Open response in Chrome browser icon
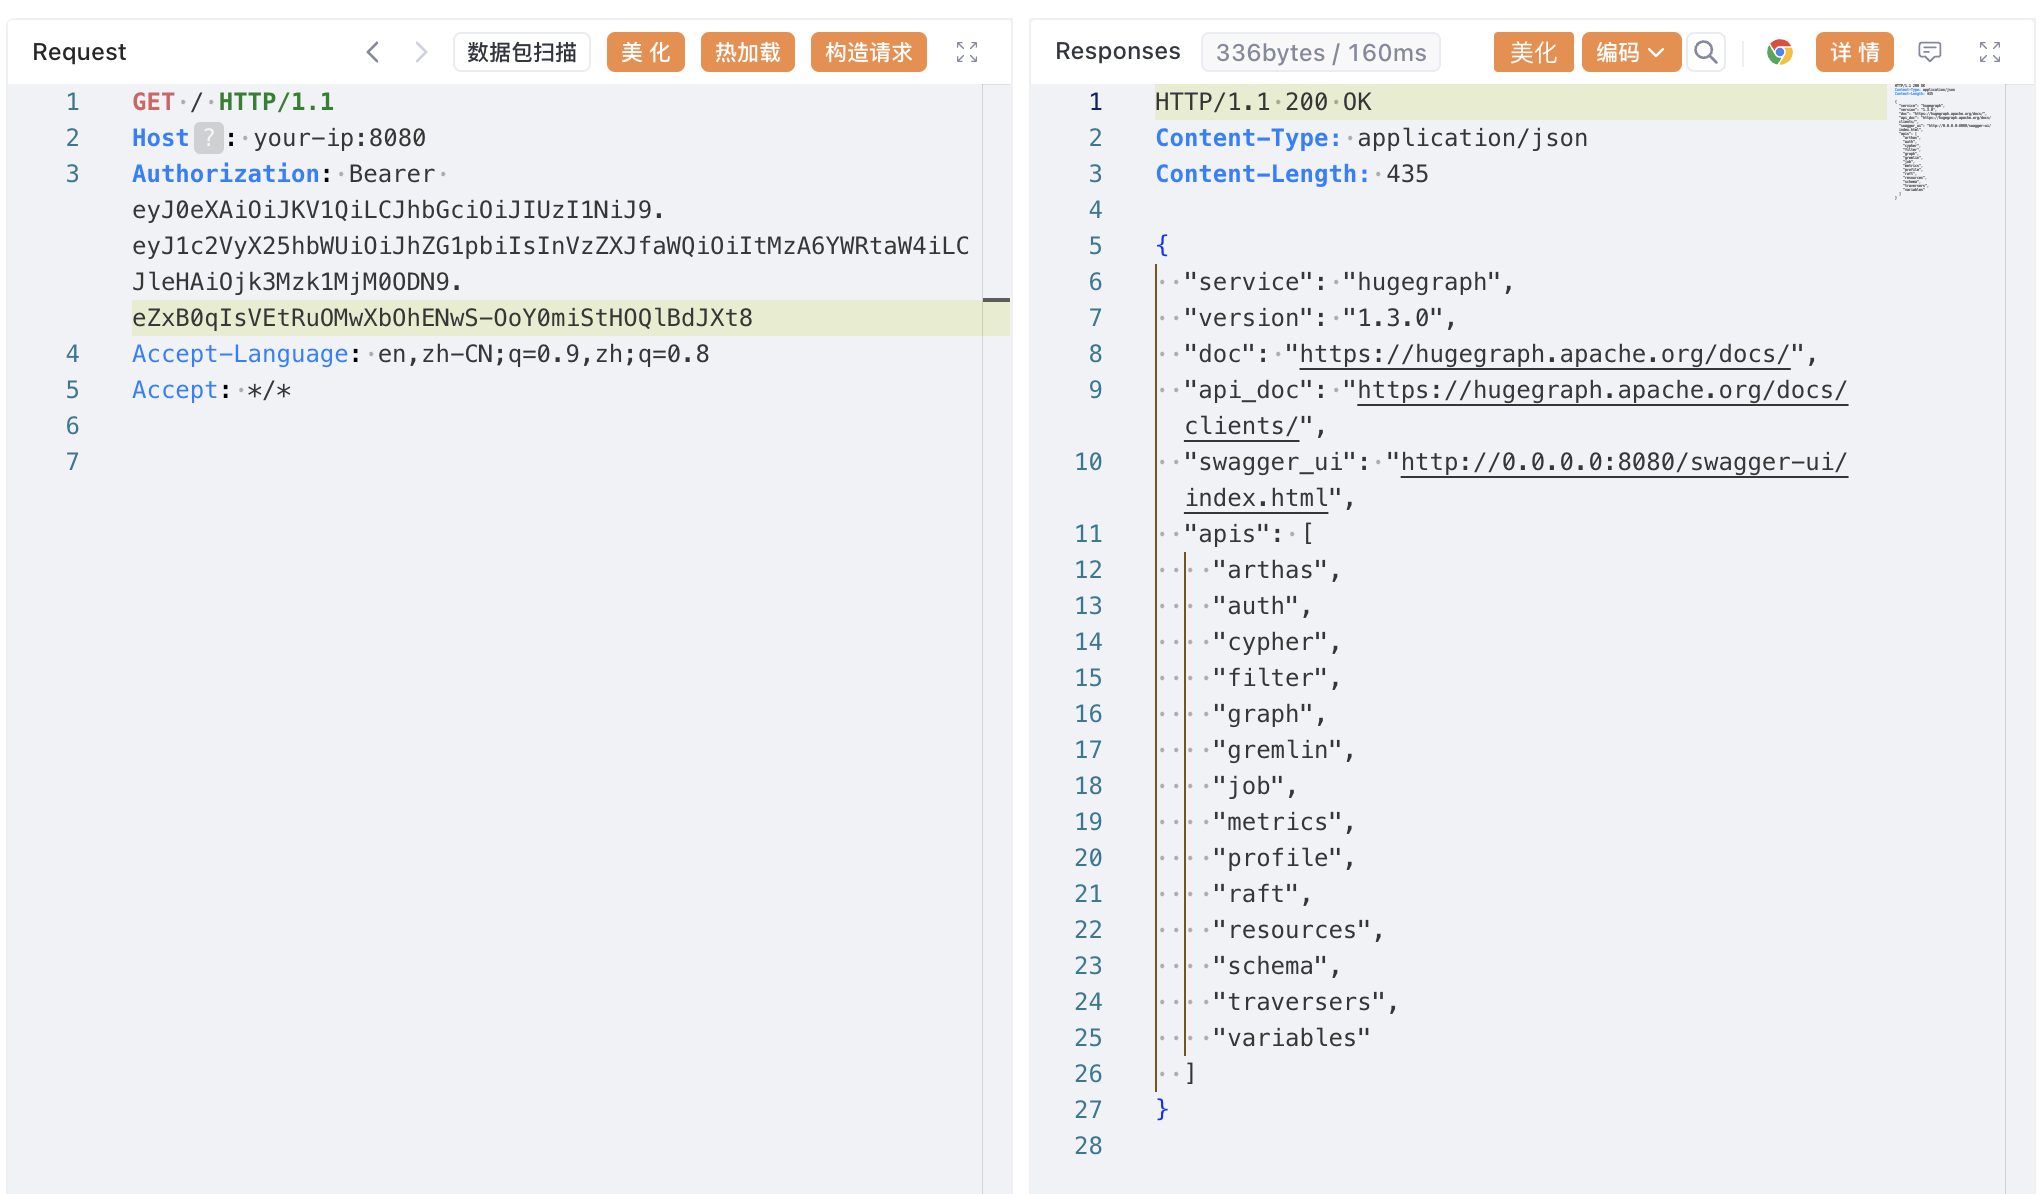Screen dimensions: 2042x1194 (1779, 52)
